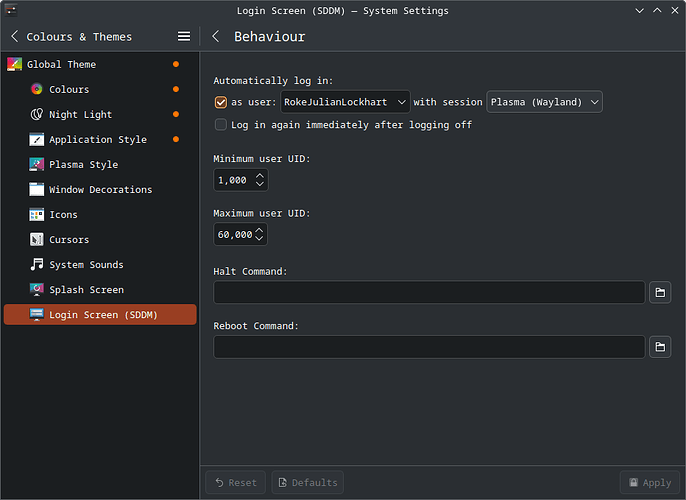Click the Halt Command text field
This screenshot has width=686, height=500.
tap(429, 292)
